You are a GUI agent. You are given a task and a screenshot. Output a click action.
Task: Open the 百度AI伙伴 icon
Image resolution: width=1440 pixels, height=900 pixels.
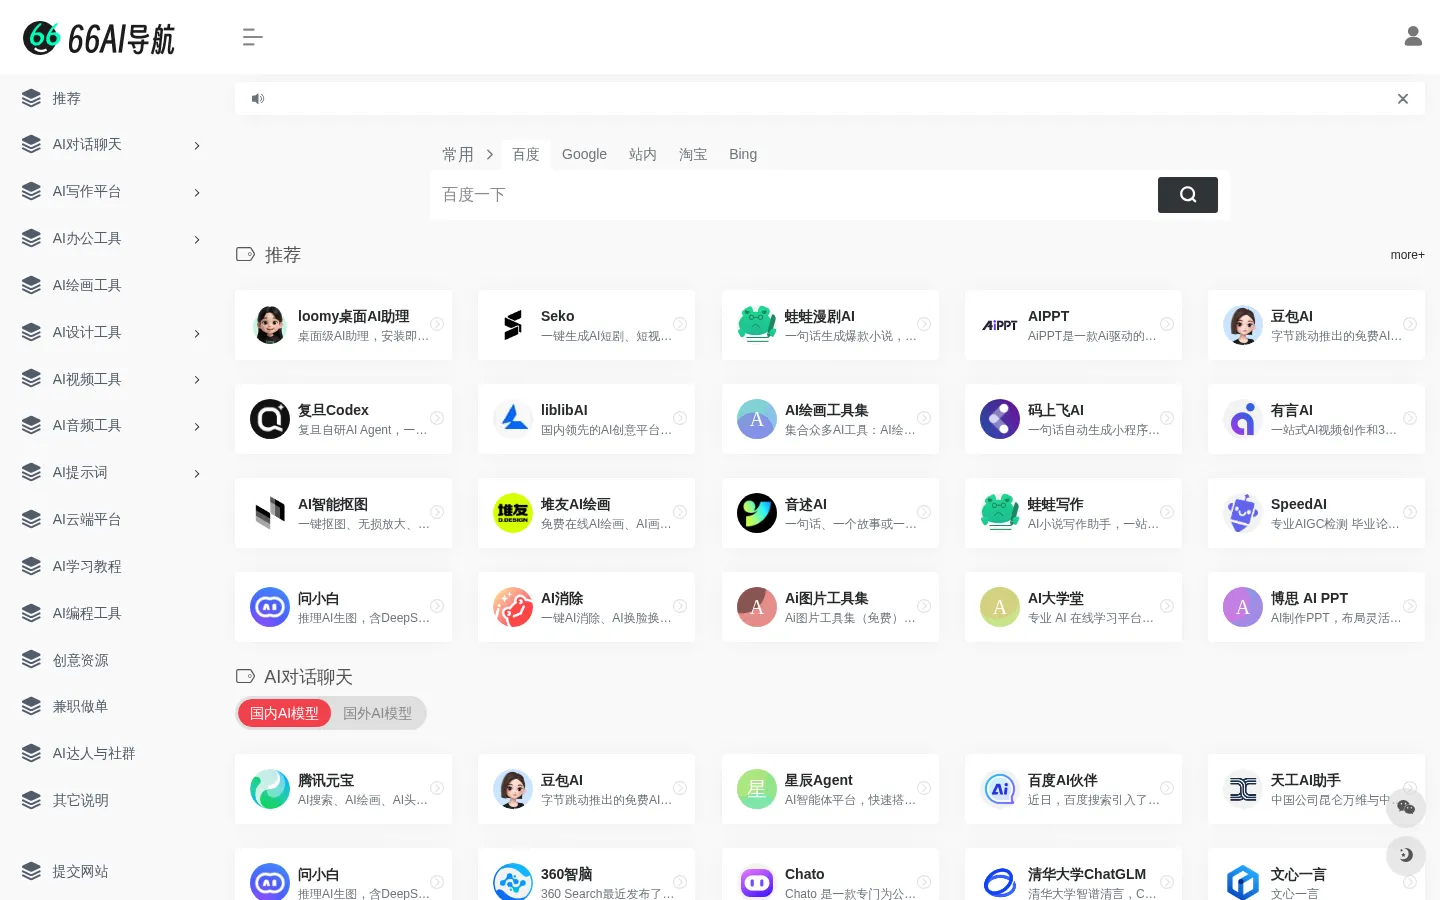click(x=1000, y=789)
